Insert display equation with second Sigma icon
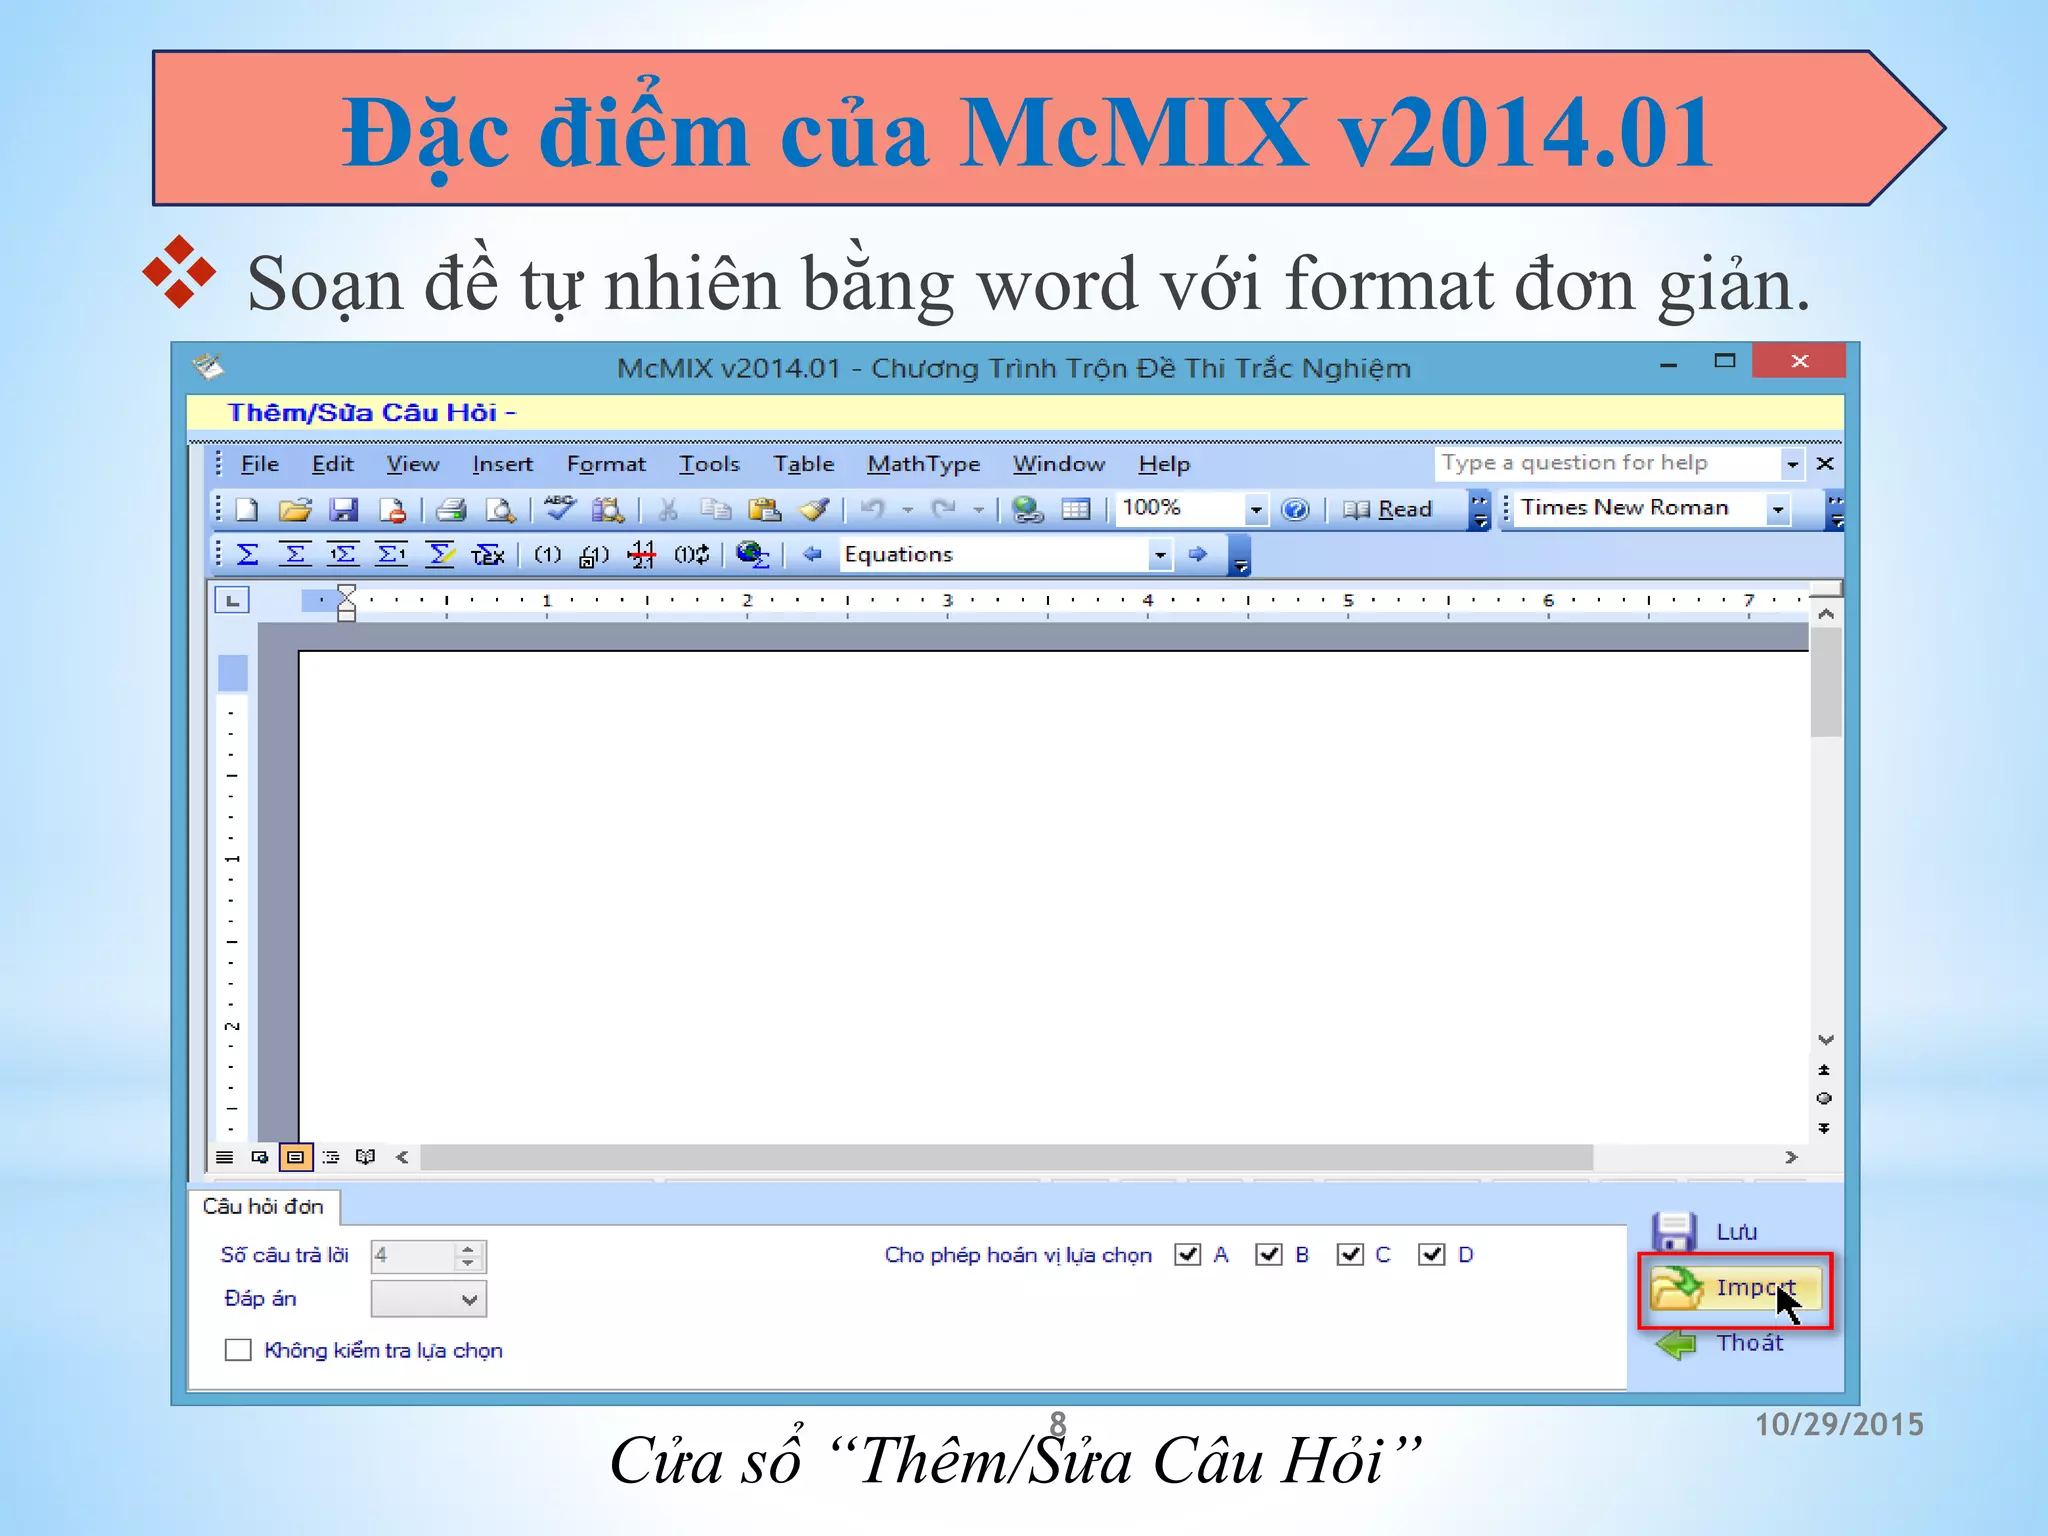Screen dimensions: 2048x1536 pyautogui.click(x=294, y=554)
